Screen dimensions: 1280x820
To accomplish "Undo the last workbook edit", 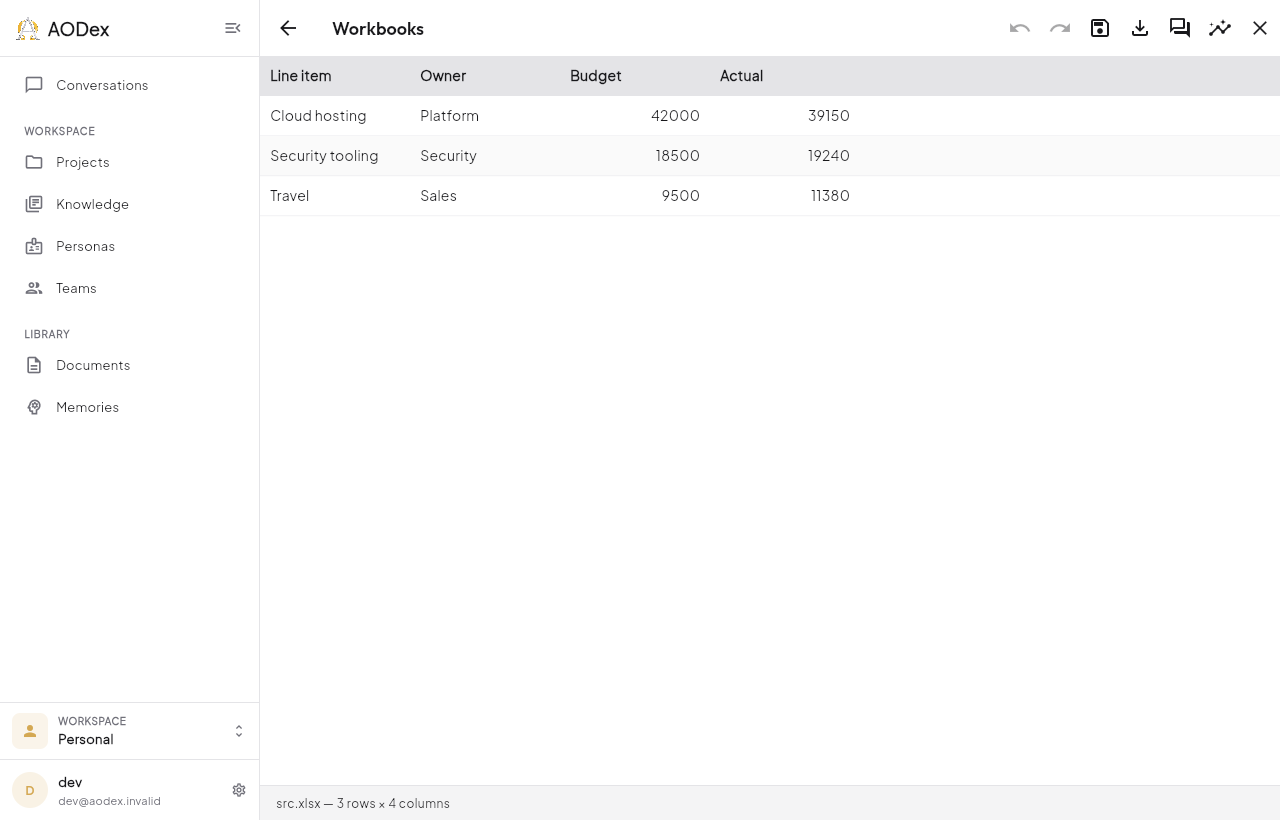I will 1020,28.
